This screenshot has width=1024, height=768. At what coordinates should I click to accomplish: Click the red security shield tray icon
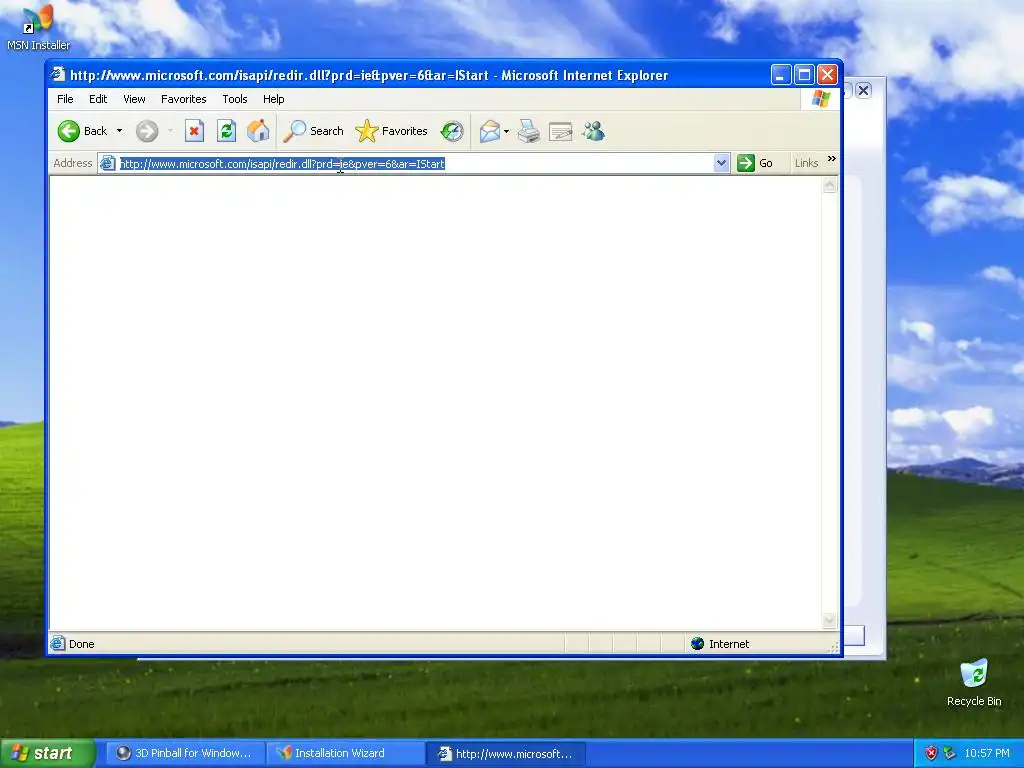pos(931,754)
